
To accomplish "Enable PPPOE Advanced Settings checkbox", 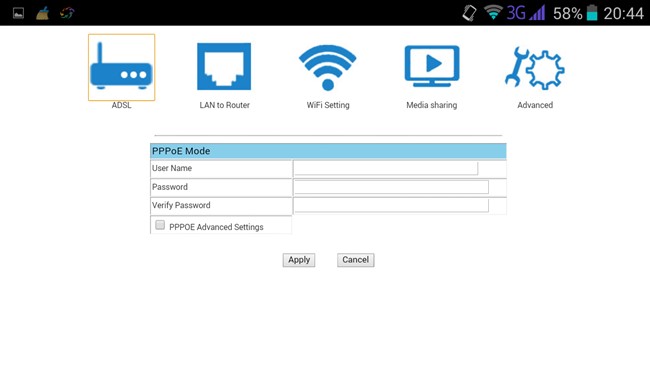I will tap(160, 225).
